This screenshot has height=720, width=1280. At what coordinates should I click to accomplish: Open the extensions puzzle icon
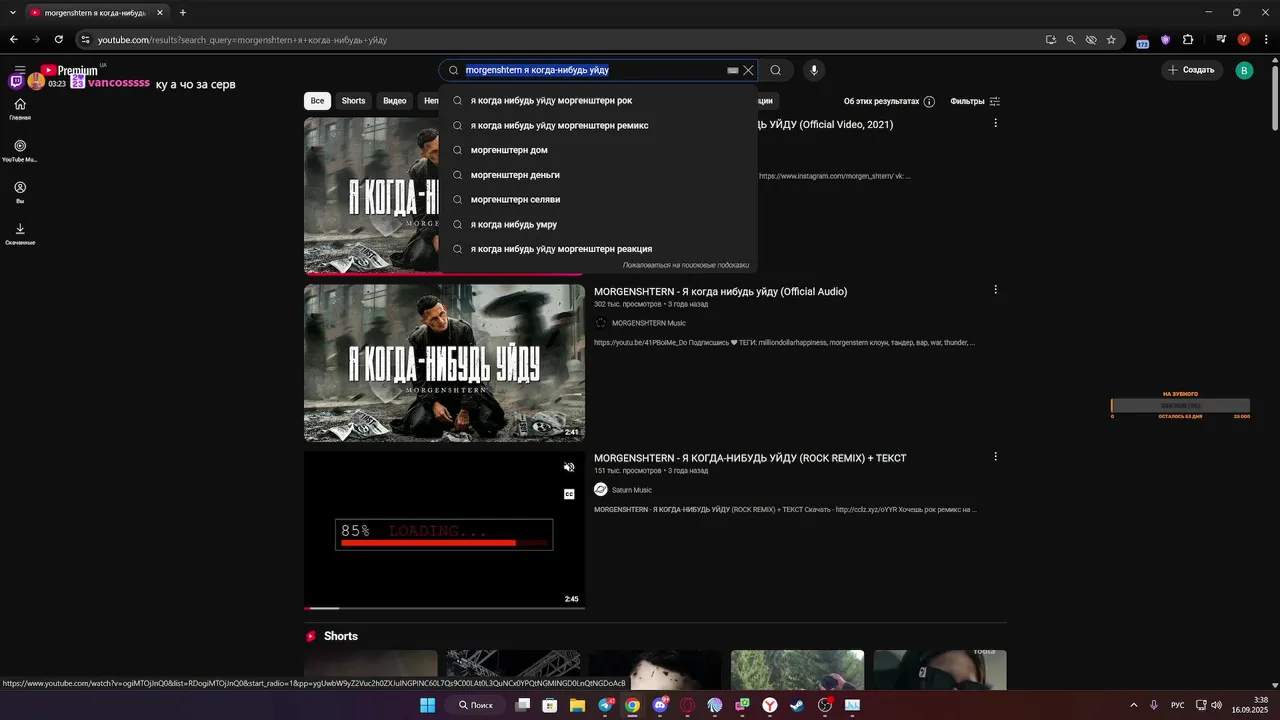coord(1188,40)
